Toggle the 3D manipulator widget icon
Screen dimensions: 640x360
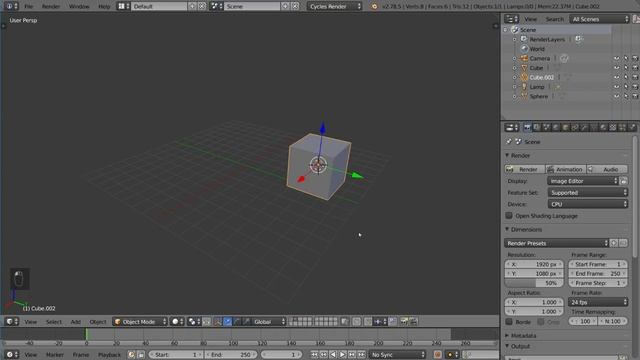click(x=218, y=322)
